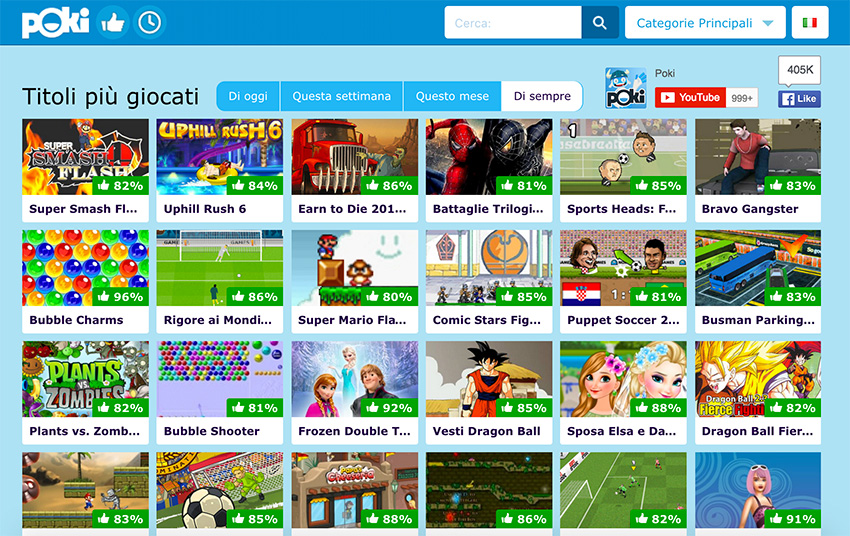The image size is (850, 536).
Task: Click the 405K like count bubble
Action: coord(800,70)
